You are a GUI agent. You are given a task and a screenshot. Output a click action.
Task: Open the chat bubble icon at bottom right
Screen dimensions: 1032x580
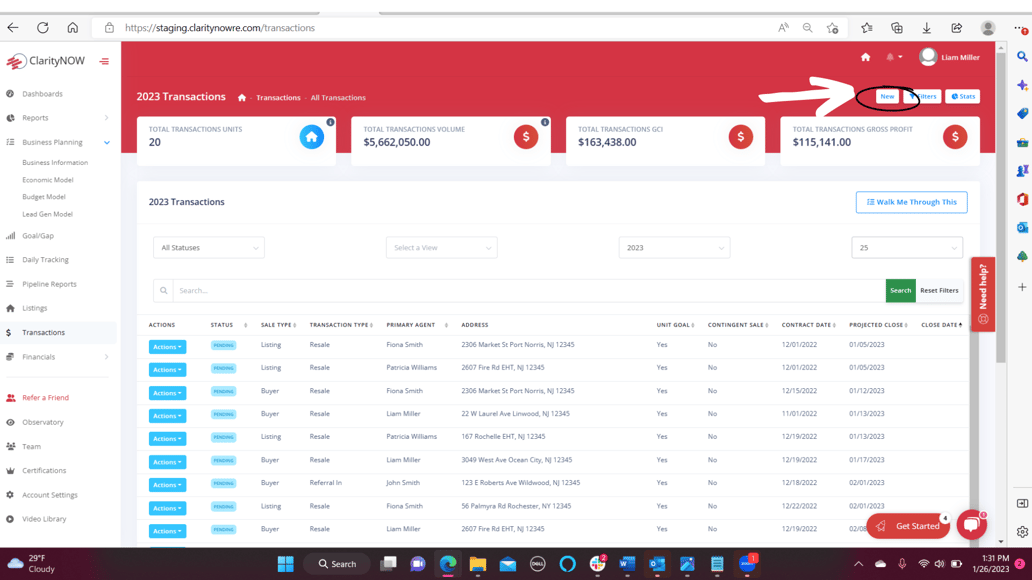coord(971,524)
